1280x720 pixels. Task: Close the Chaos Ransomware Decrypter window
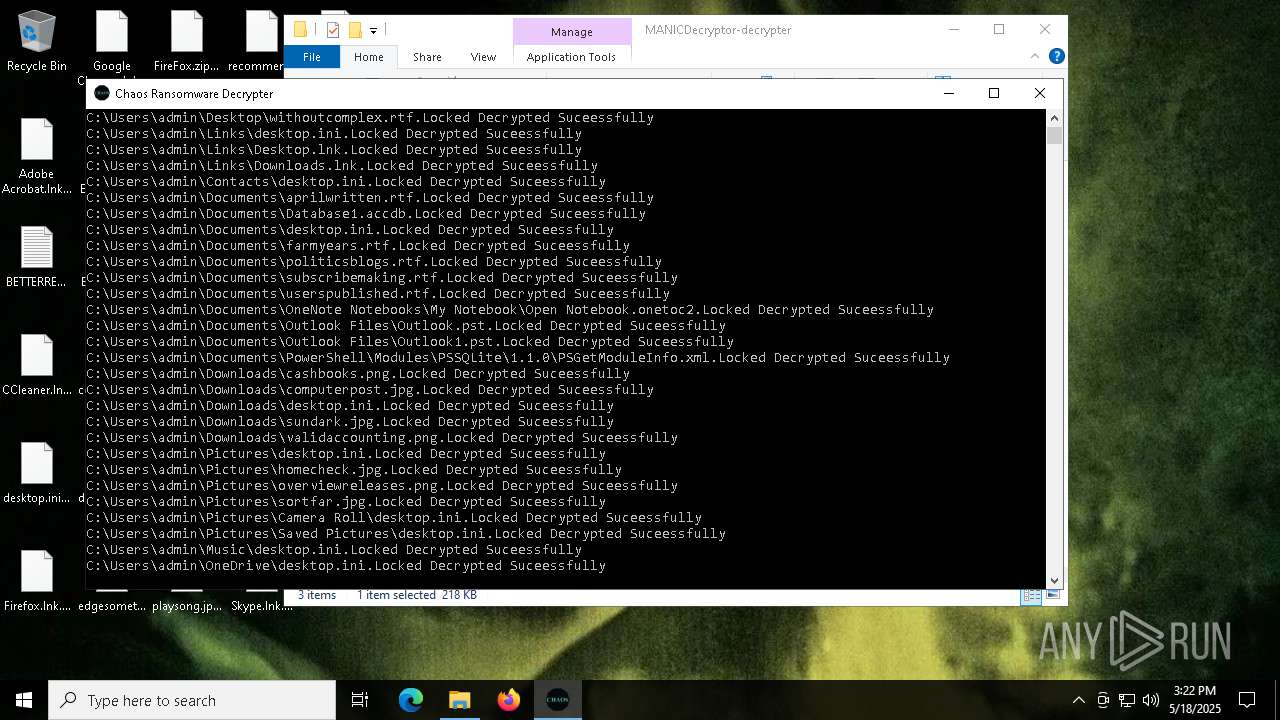click(1040, 93)
